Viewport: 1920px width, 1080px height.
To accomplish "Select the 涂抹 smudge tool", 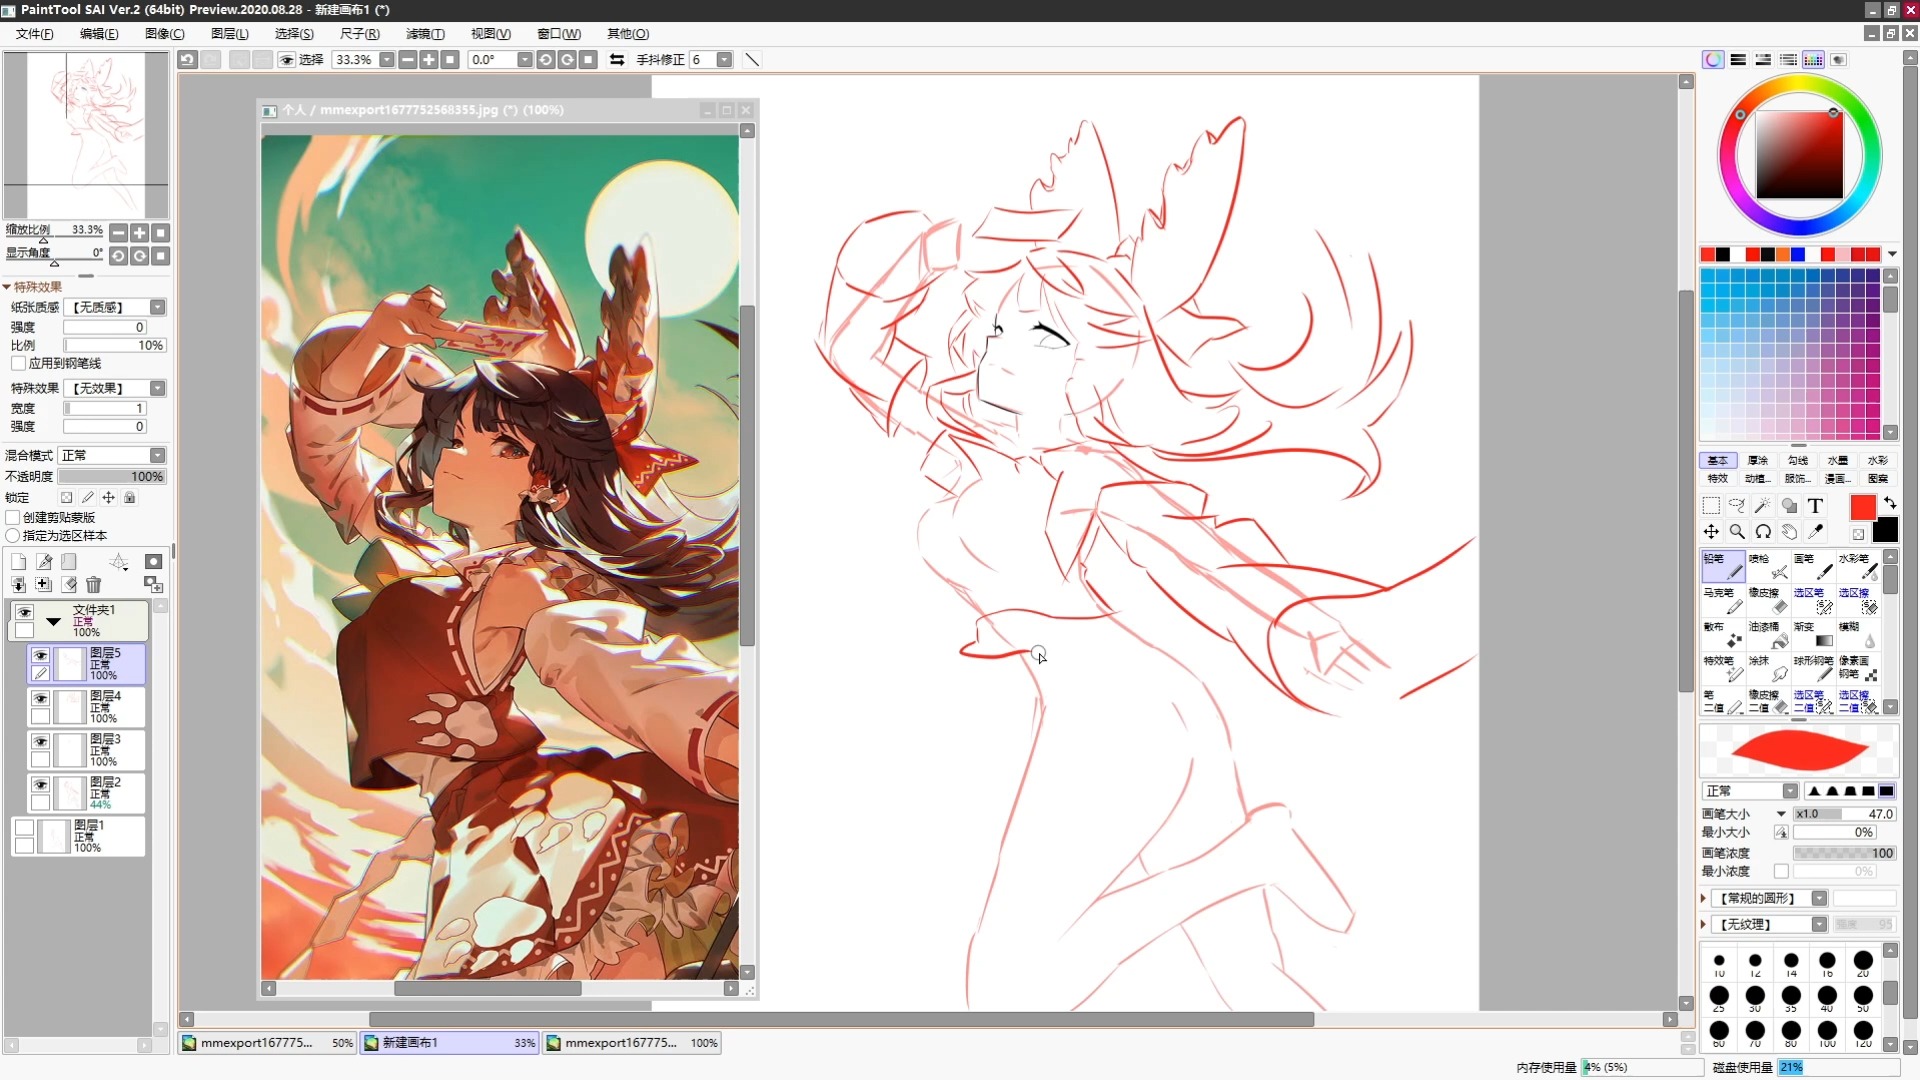I will pyautogui.click(x=1768, y=668).
